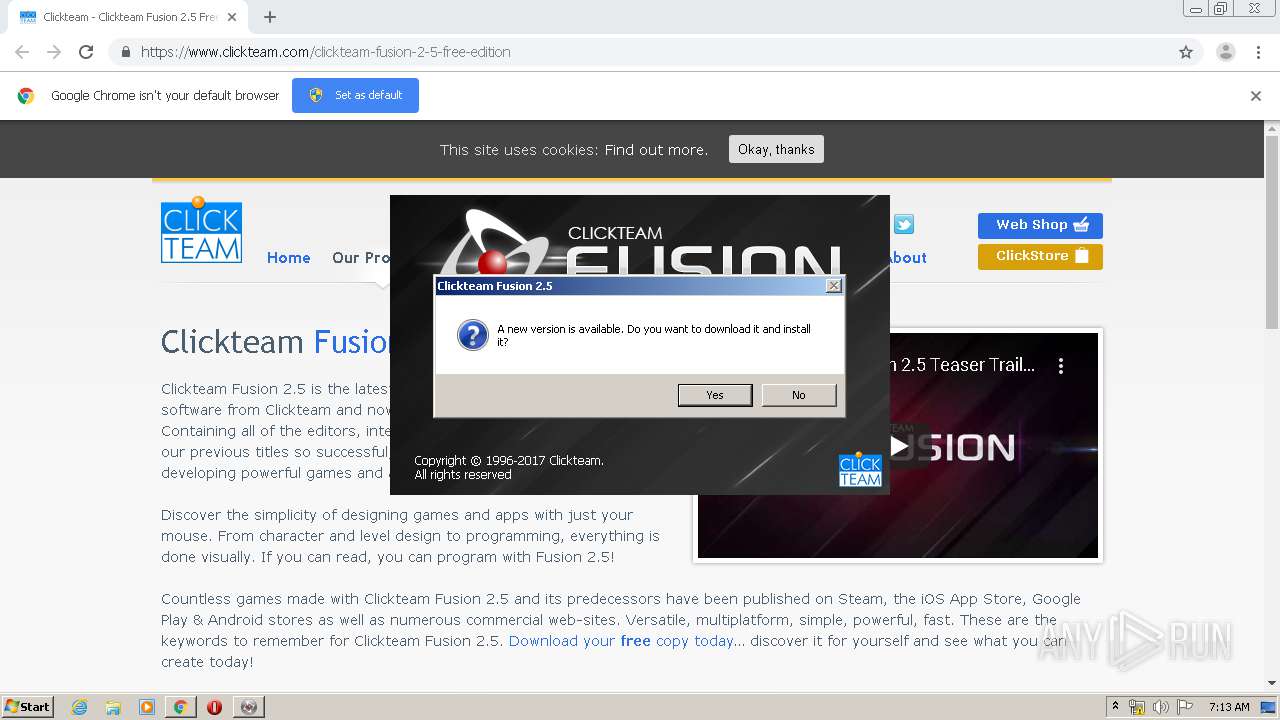Open the media player taskbar icon
The image size is (1280, 720).
pyautogui.click(x=147, y=707)
